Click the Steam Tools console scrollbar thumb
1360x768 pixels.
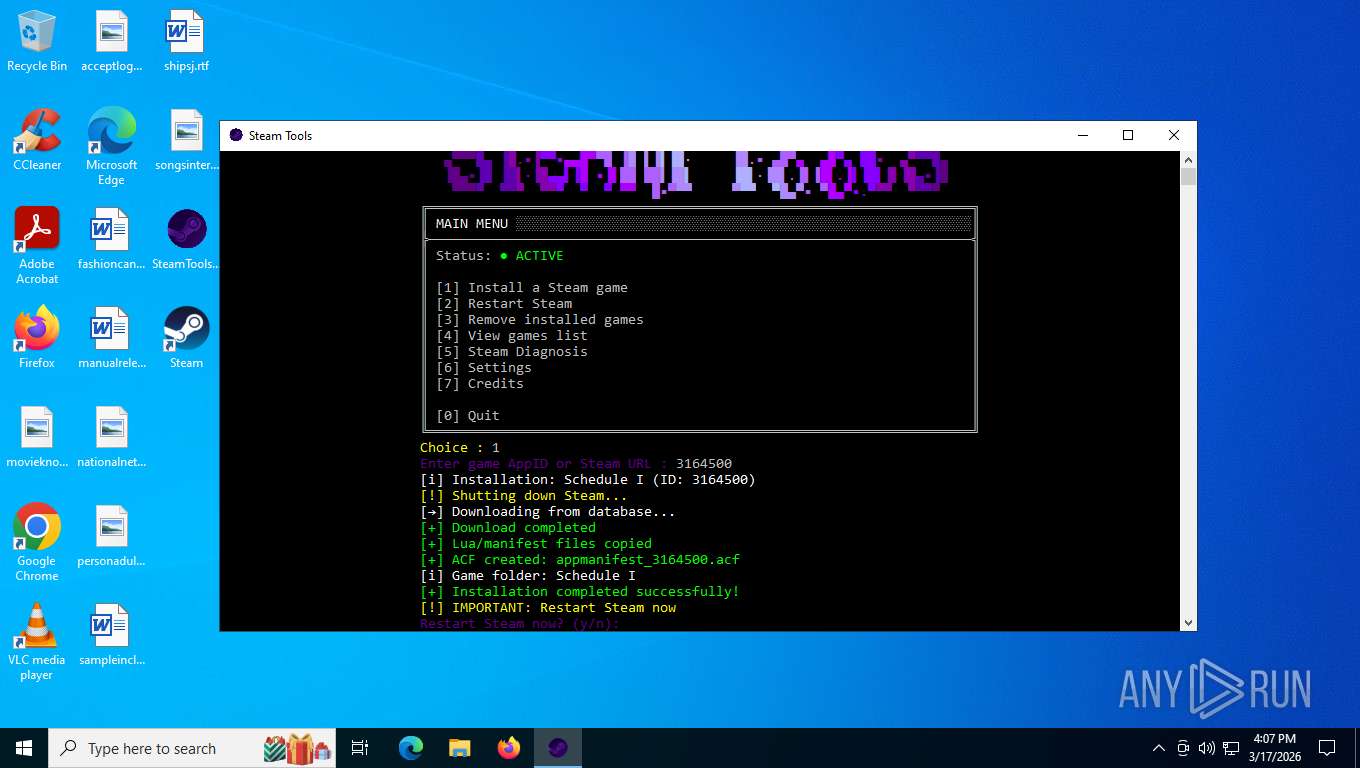[1188, 177]
